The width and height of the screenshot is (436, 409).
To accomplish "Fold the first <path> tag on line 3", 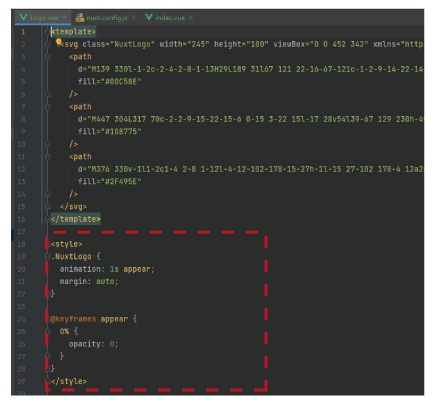I will [47, 57].
